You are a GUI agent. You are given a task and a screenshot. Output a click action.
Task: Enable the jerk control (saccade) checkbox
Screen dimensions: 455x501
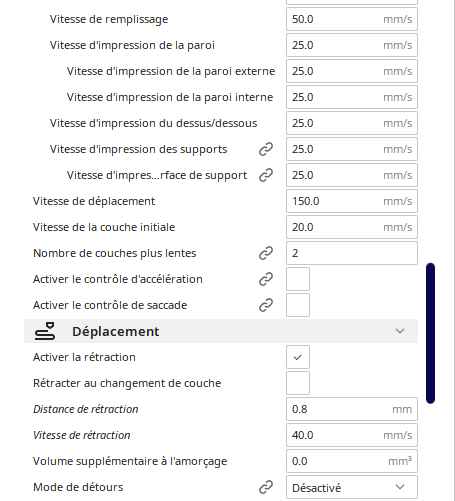point(298,305)
